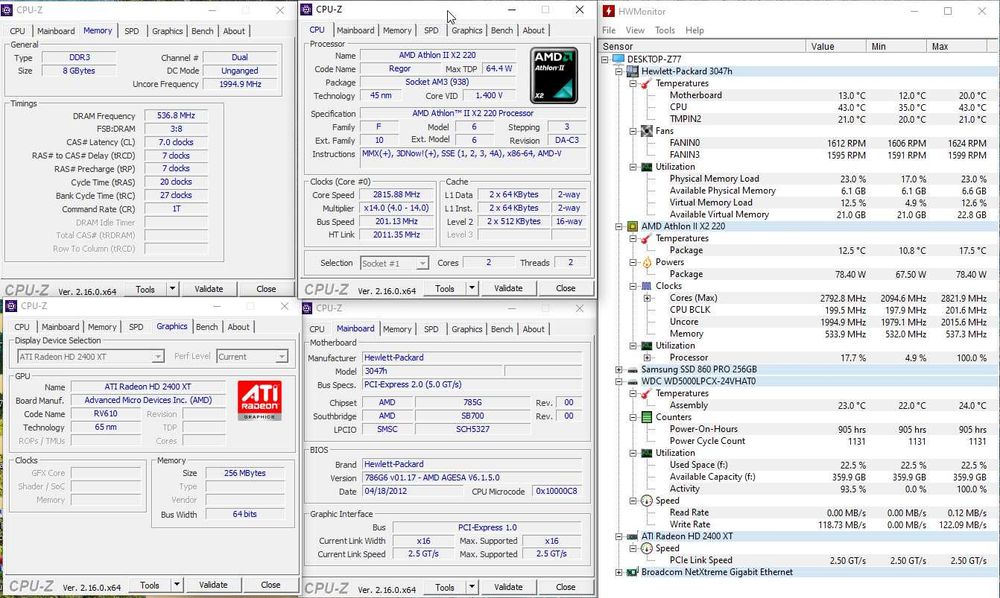Expand the Cores (Max) clock entry

pyautogui.click(x=646, y=298)
